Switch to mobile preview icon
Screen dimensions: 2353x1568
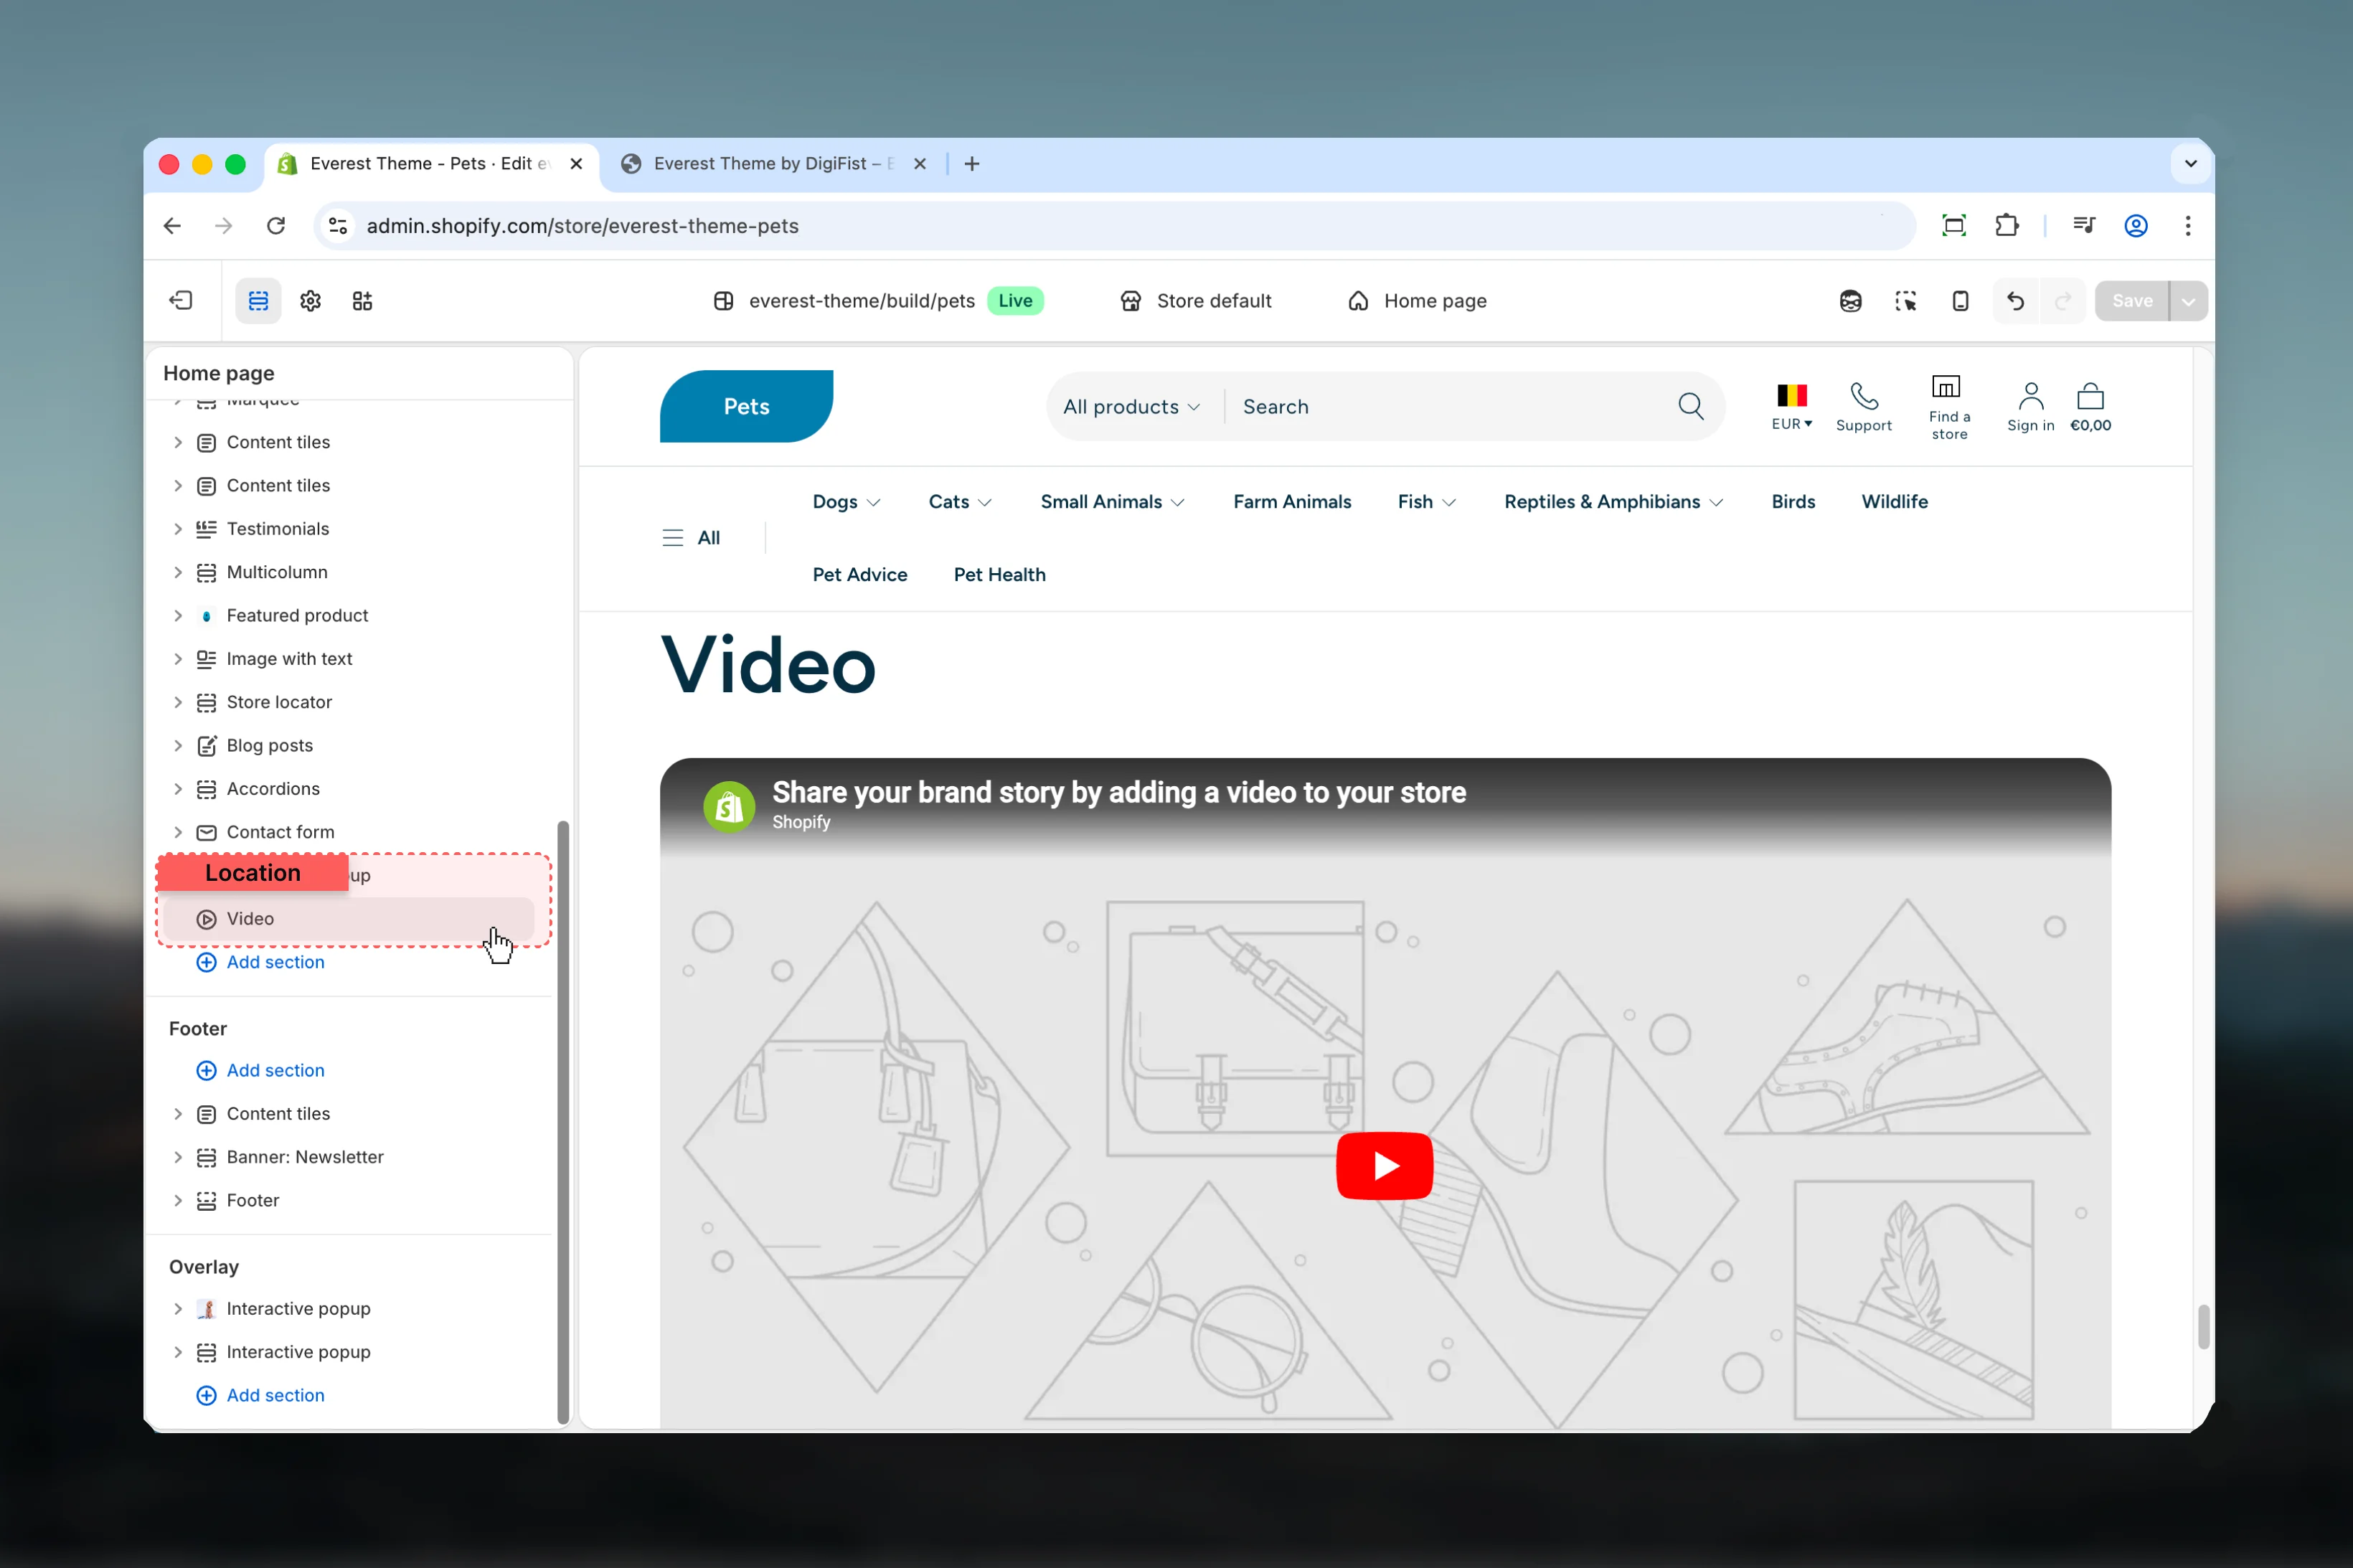(1960, 301)
